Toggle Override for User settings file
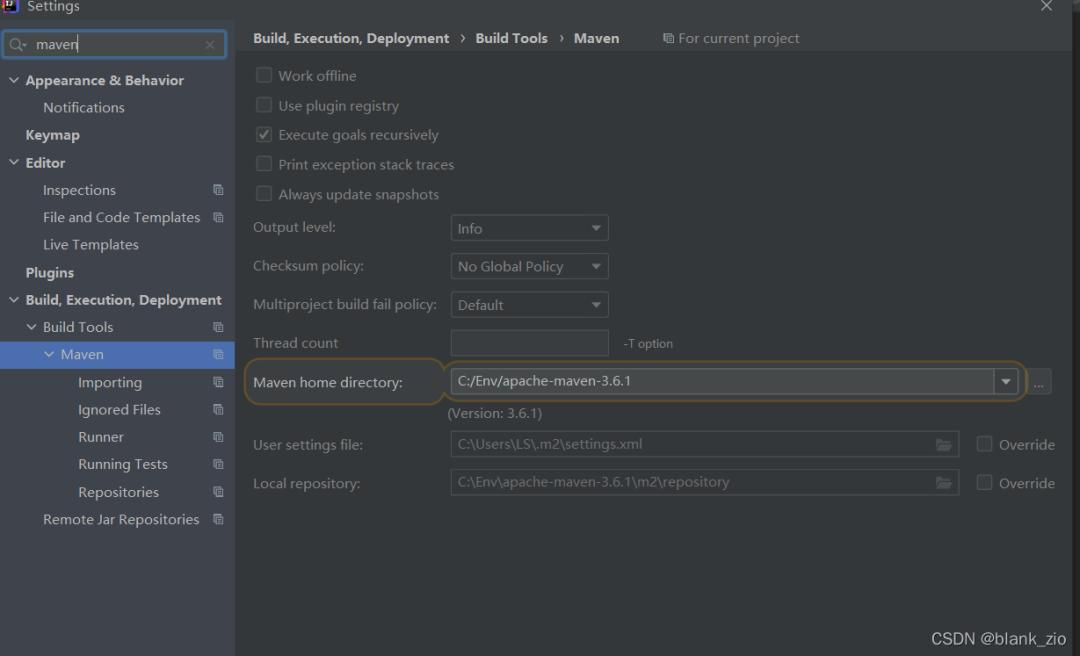This screenshot has height=656, width=1080. (x=985, y=445)
